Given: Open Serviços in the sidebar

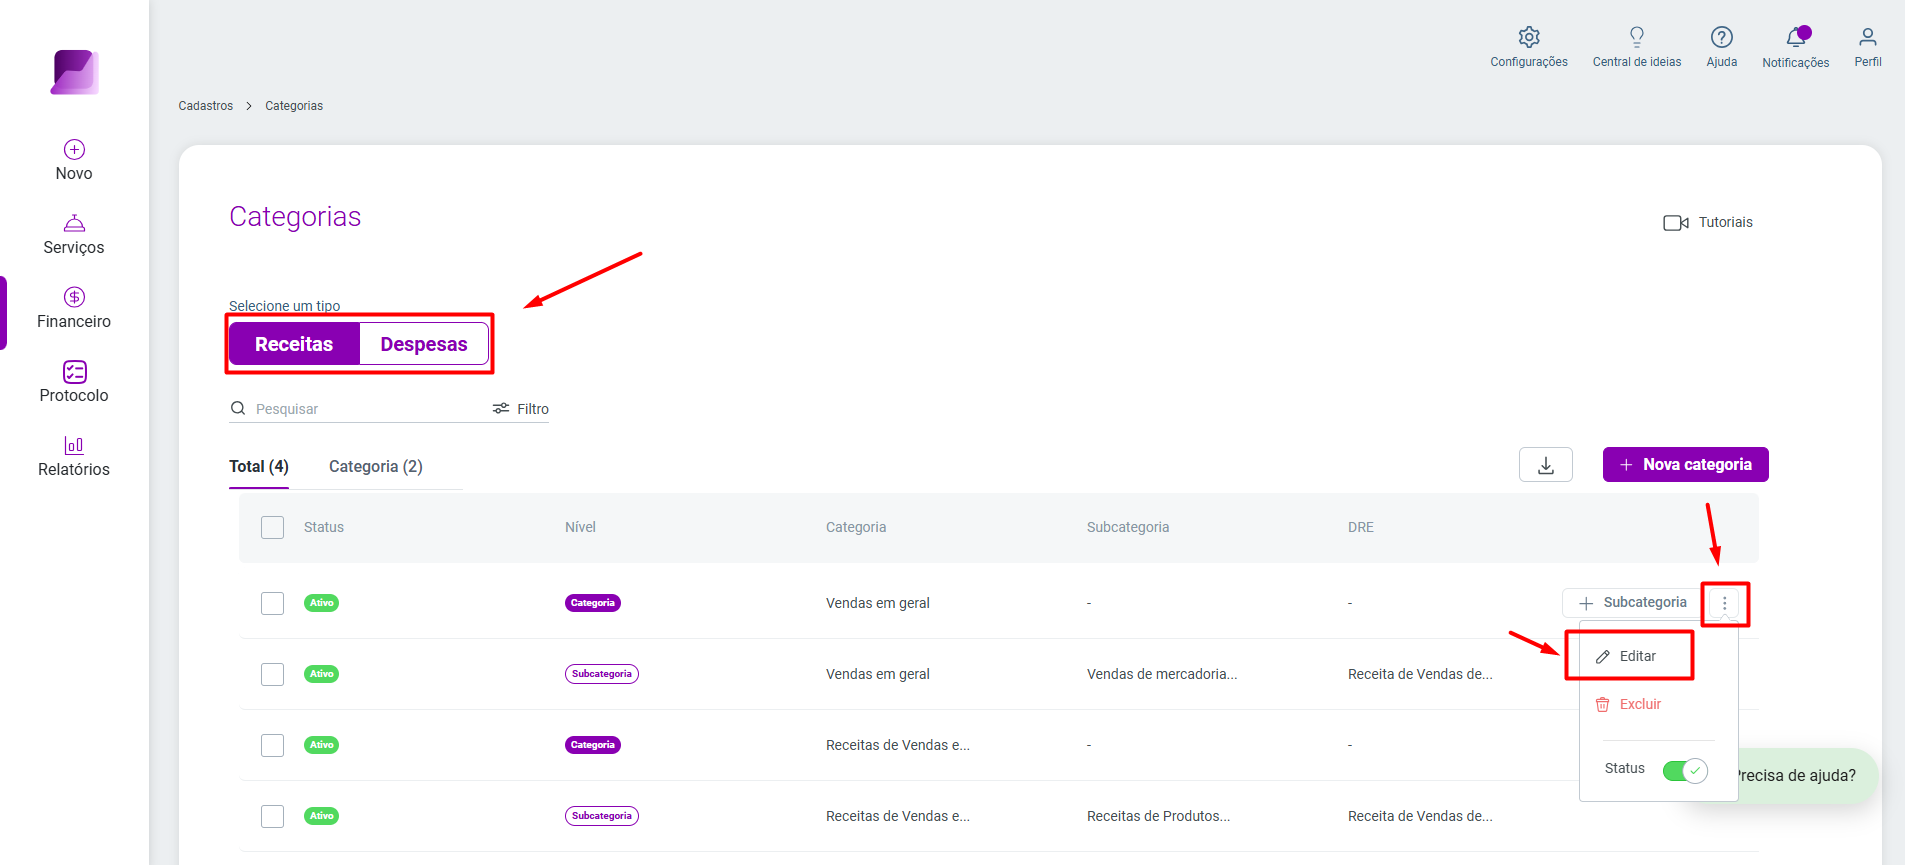Looking at the screenshot, I should pyautogui.click(x=74, y=235).
